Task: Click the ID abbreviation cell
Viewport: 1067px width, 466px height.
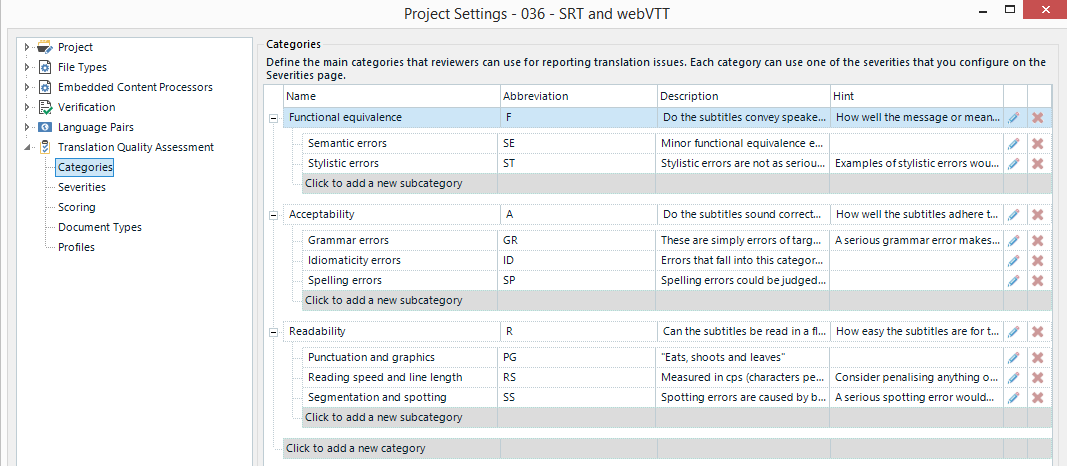Action: (576, 261)
